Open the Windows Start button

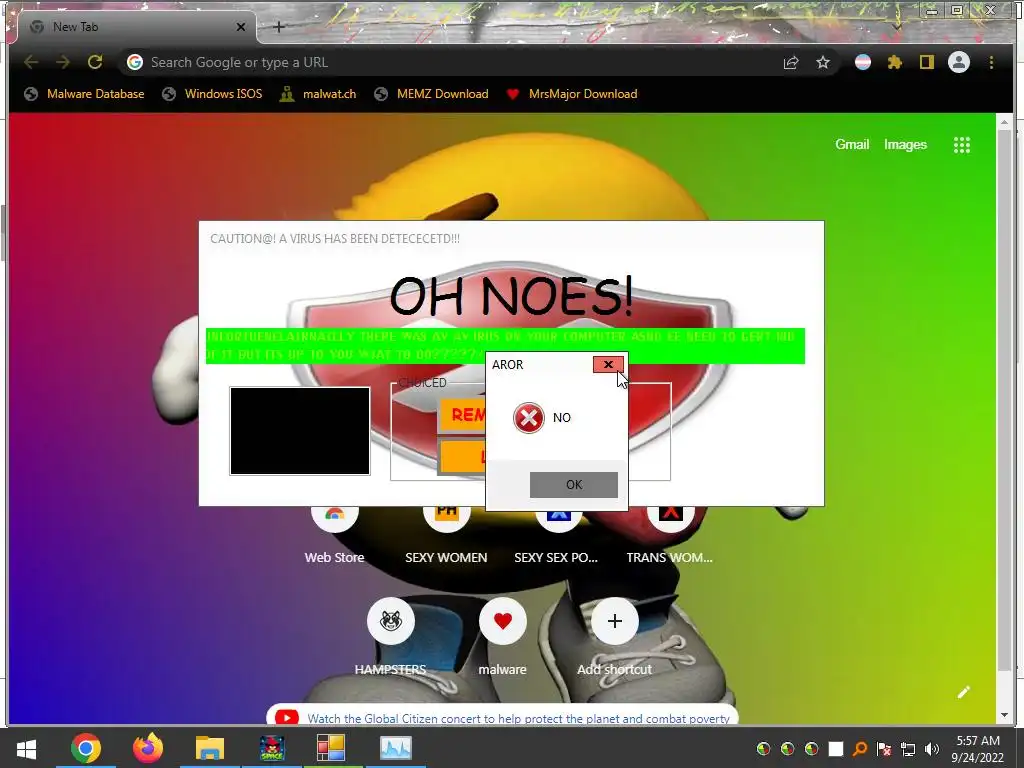(27, 748)
